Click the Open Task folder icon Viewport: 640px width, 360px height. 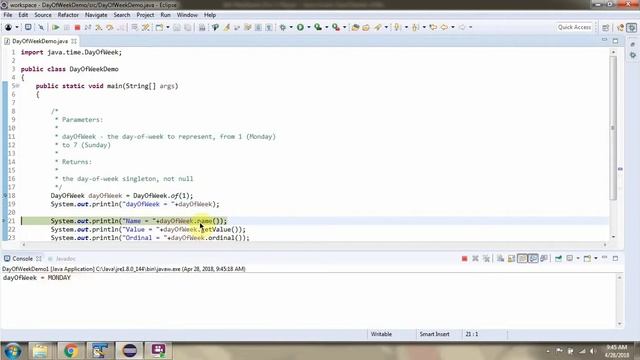[x=366, y=27]
